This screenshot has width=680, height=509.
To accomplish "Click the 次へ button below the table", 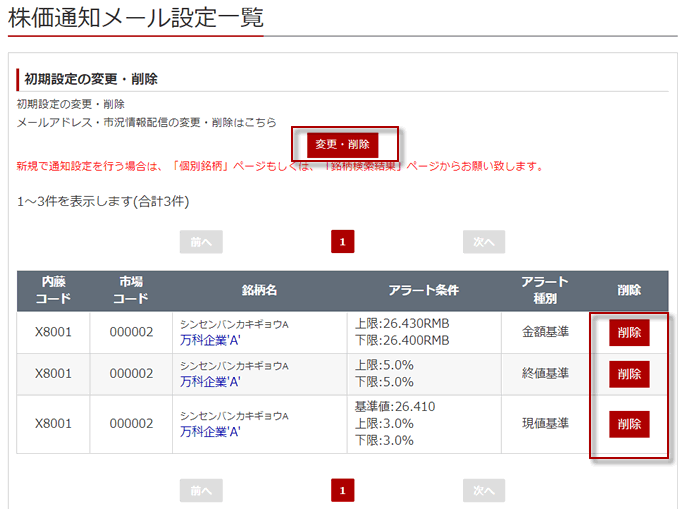I will tap(484, 490).
